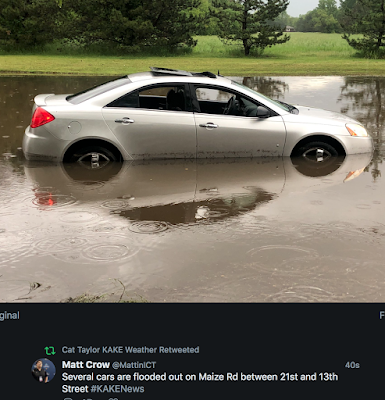Open the @MattinICT handle link

[134, 365]
